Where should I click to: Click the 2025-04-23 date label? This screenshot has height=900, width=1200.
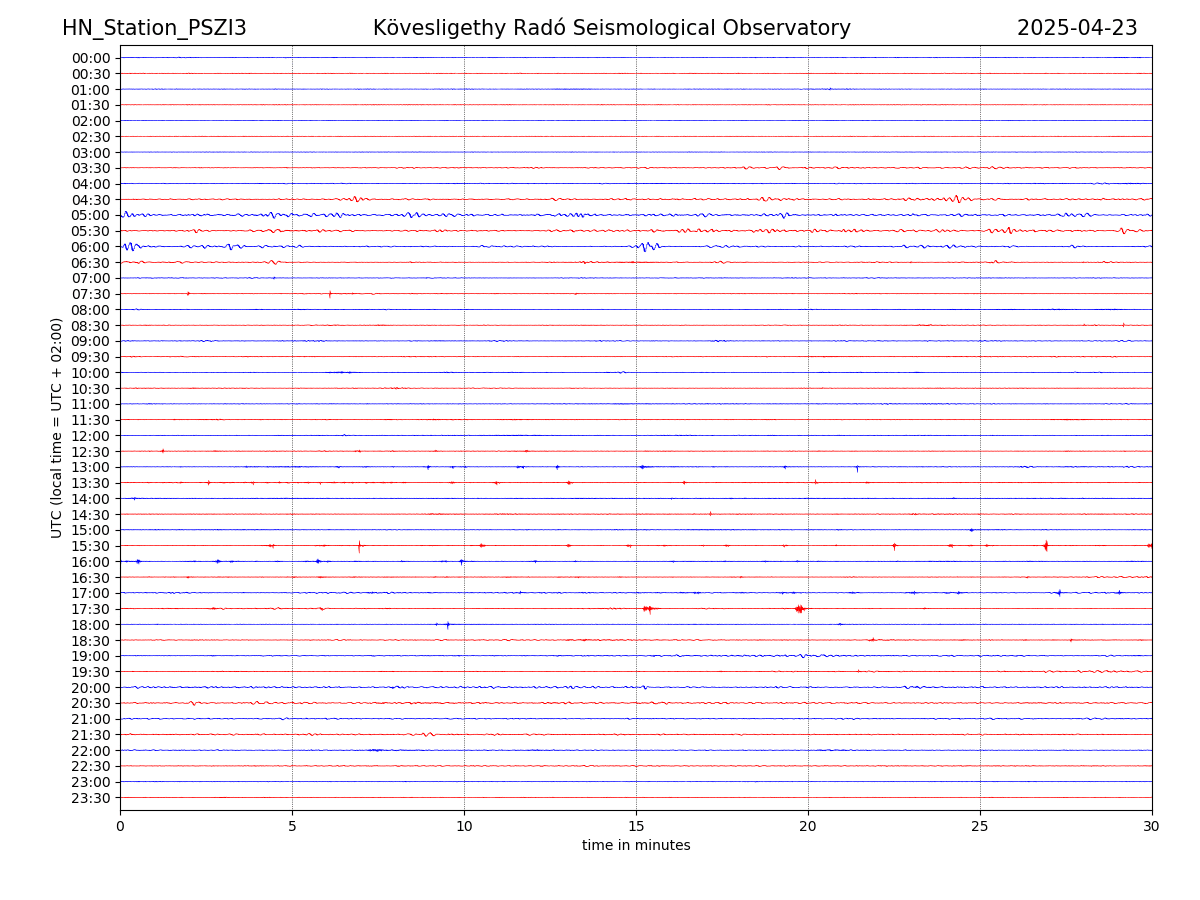click(x=1077, y=28)
